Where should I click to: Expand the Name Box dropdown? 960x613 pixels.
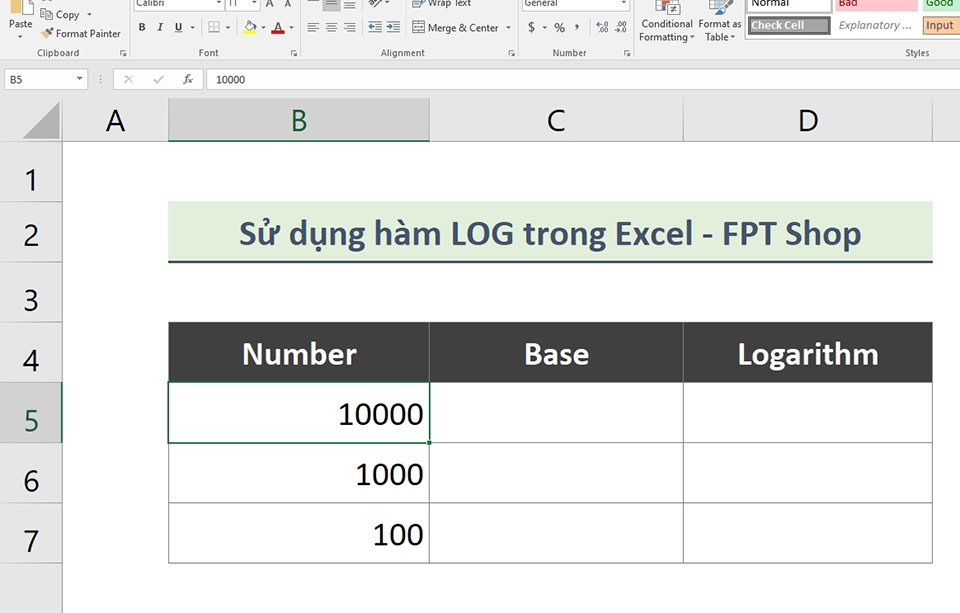coord(79,78)
